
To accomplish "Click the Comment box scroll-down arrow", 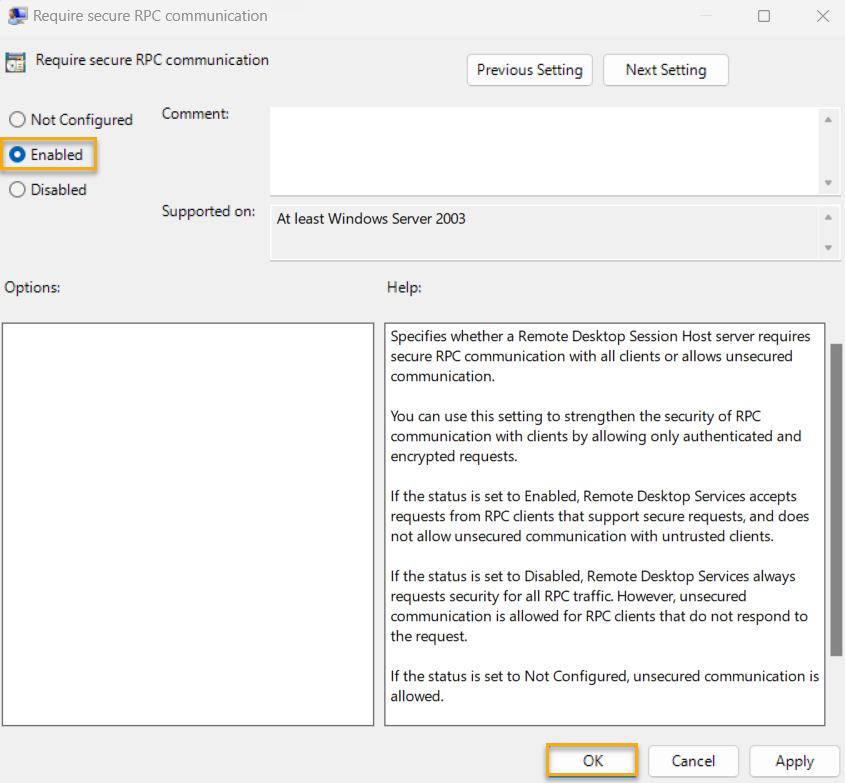I will point(829,183).
